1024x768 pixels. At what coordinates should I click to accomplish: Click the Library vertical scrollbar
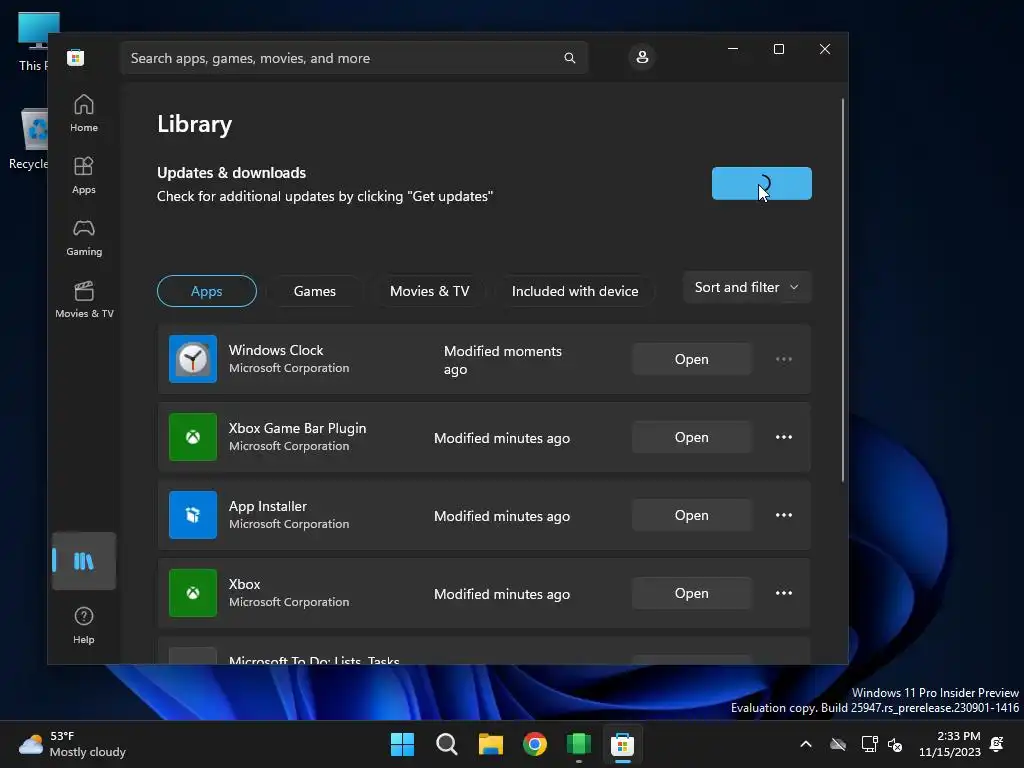(843, 291)
